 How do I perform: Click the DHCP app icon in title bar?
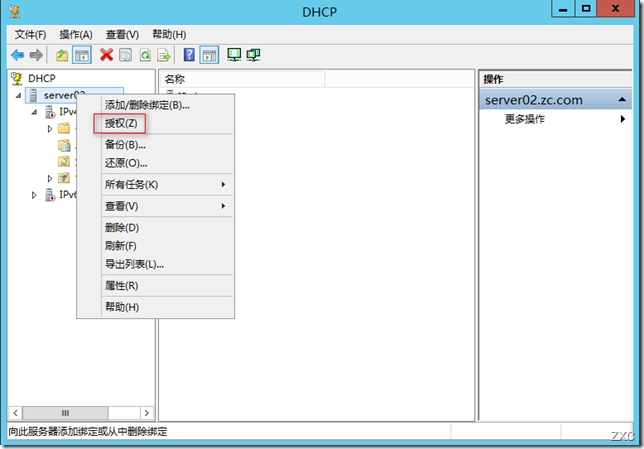14,11
